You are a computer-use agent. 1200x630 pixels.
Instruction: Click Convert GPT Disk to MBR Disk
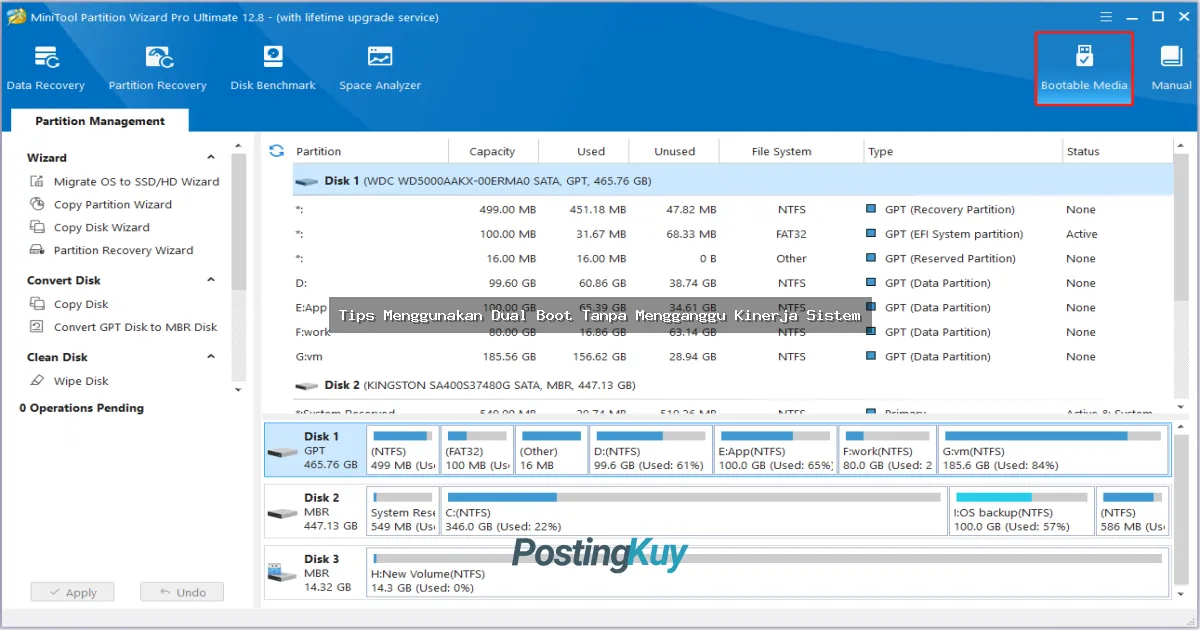click(123, 328)
